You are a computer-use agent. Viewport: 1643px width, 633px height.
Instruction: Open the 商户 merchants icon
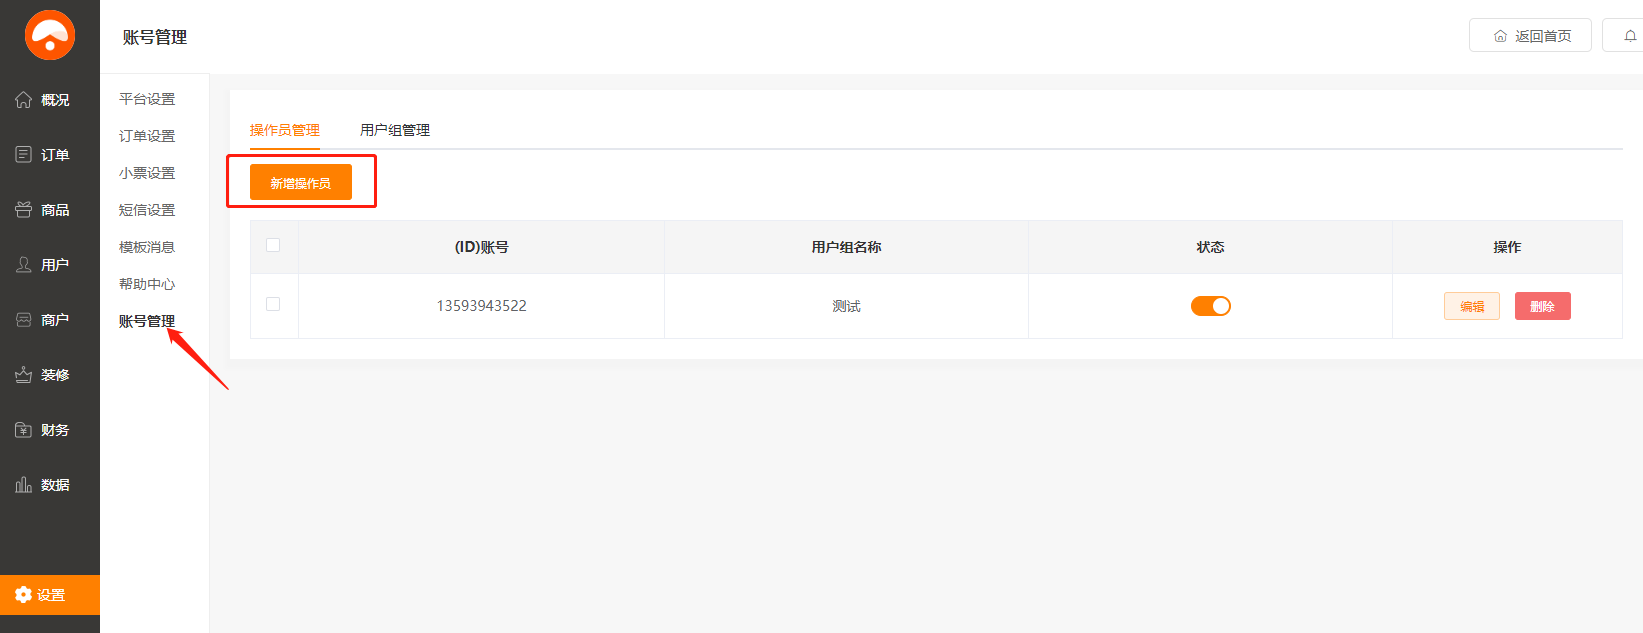(x=24, y=320)
